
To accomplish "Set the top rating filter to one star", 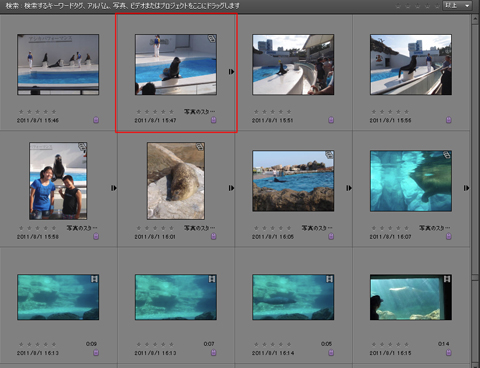I will pyautogui.click(x=398, y=6).
